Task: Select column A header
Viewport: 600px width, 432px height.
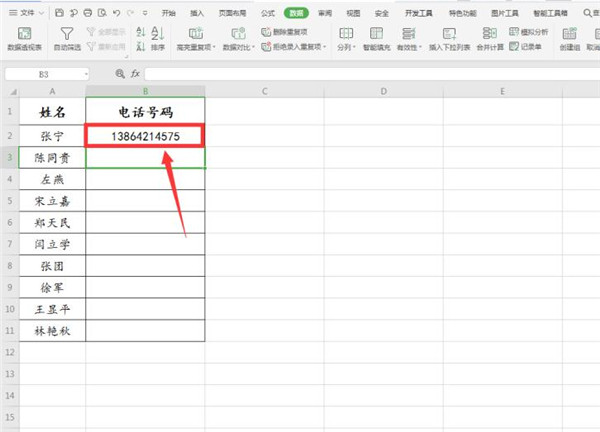Action: 52,92
